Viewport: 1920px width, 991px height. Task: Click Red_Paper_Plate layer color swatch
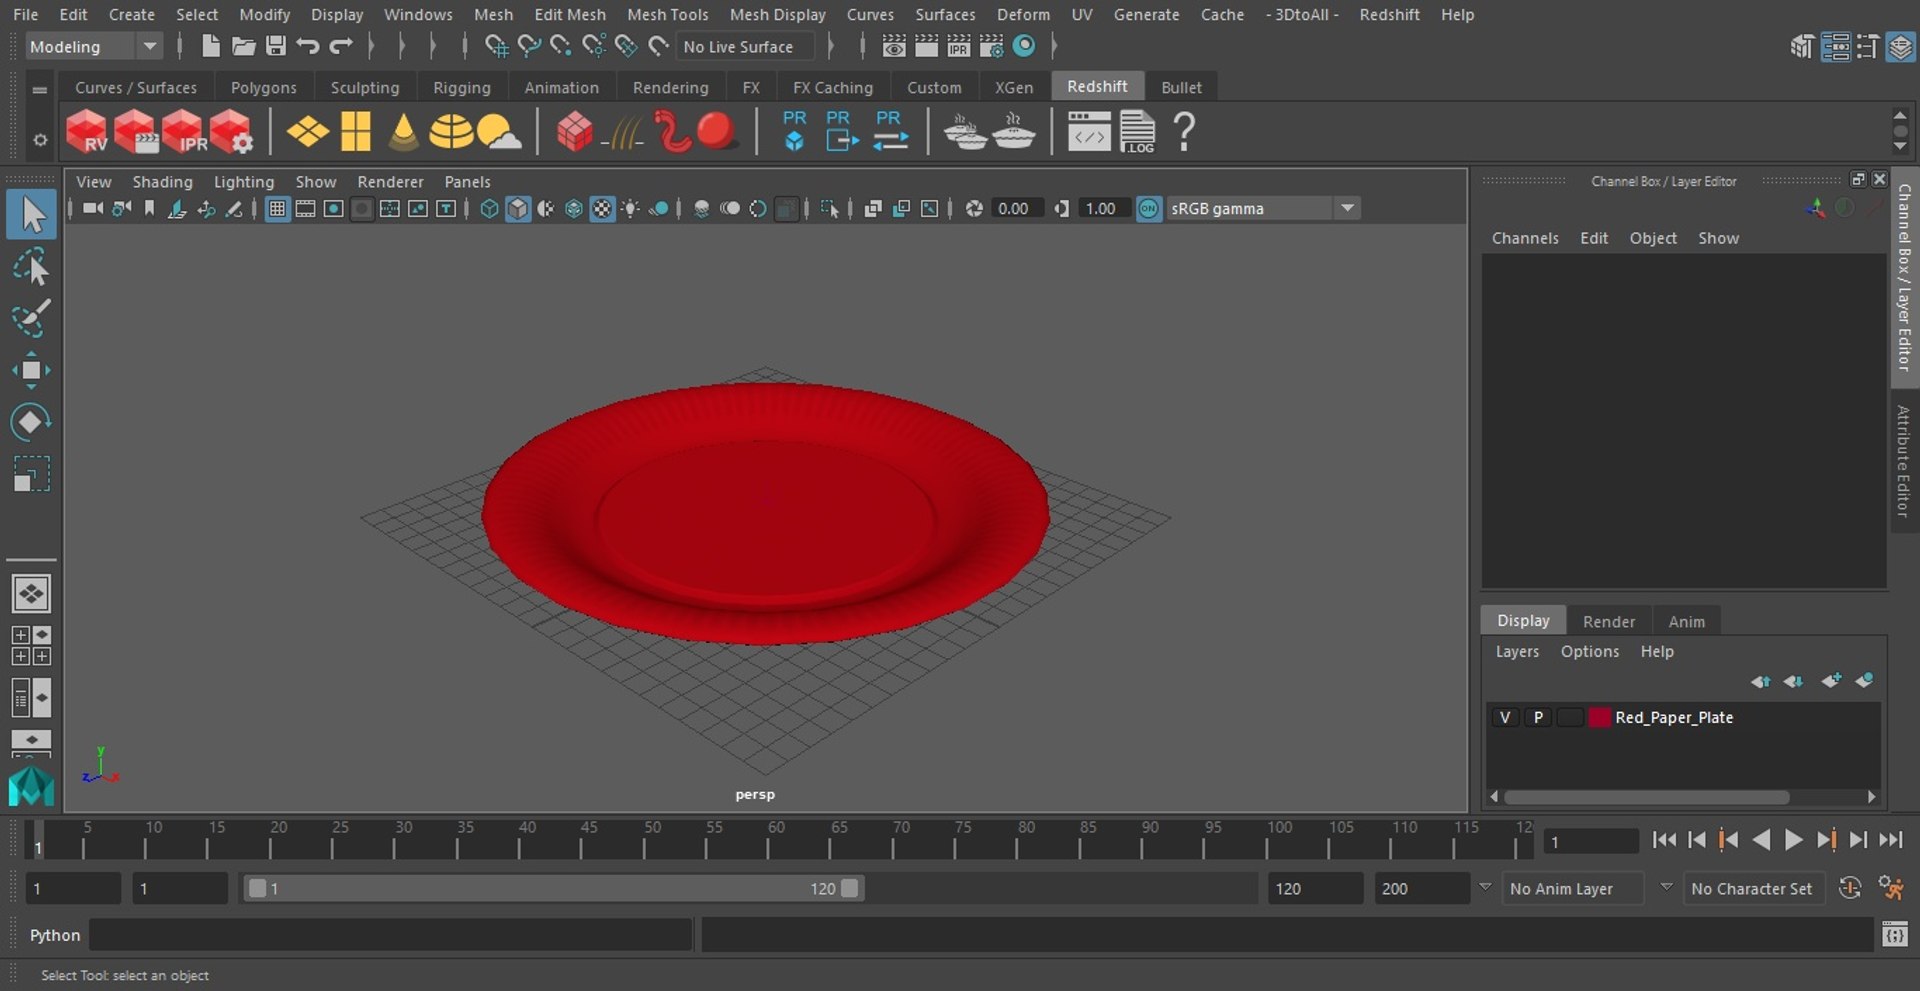coord(1599,717)
